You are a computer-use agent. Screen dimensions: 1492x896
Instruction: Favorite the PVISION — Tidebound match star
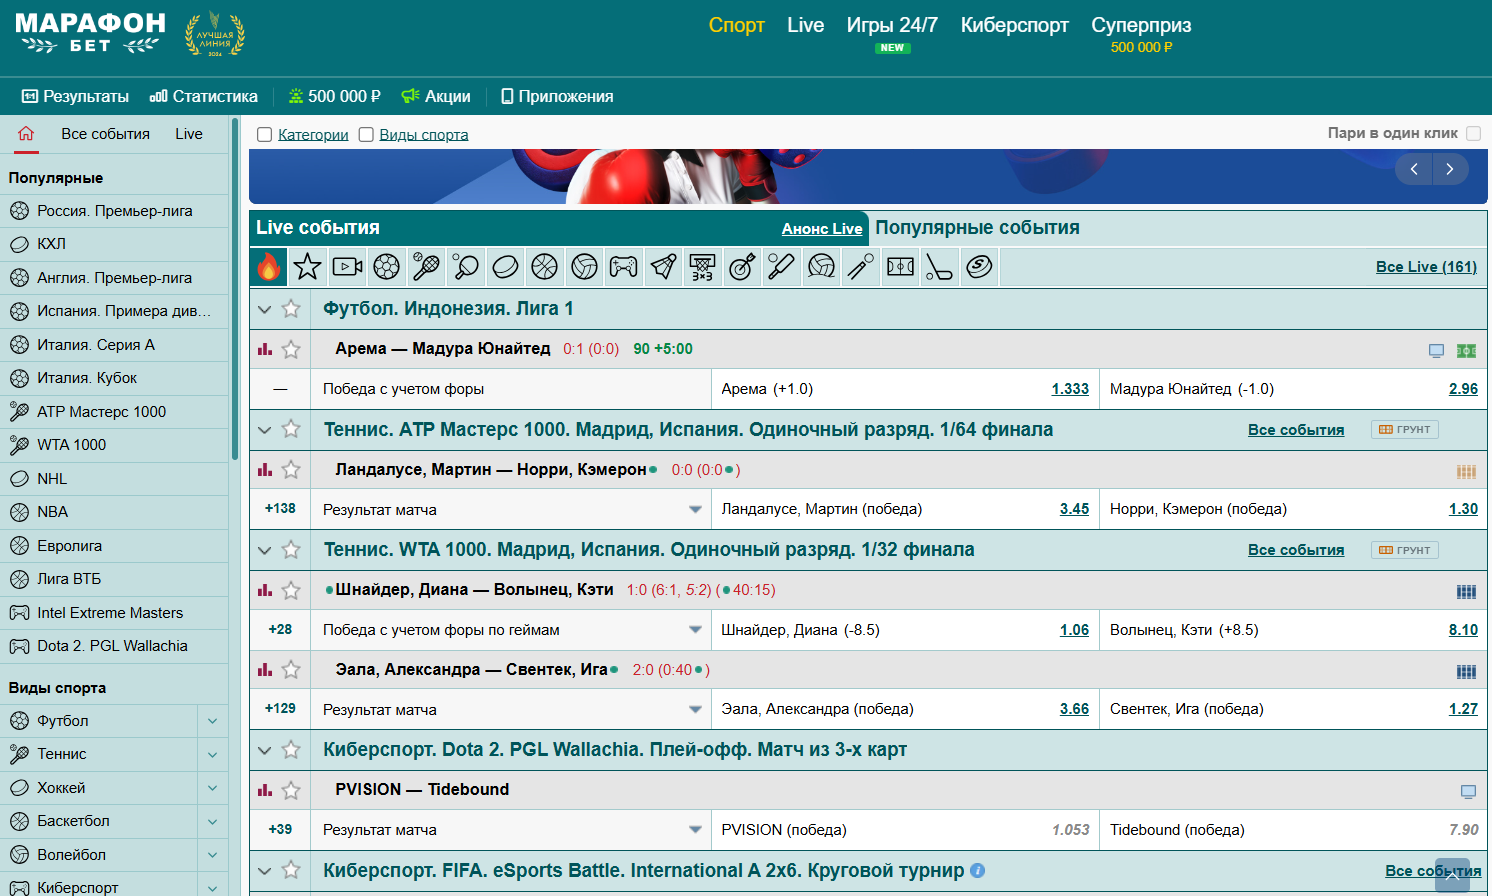click(291, 790)
